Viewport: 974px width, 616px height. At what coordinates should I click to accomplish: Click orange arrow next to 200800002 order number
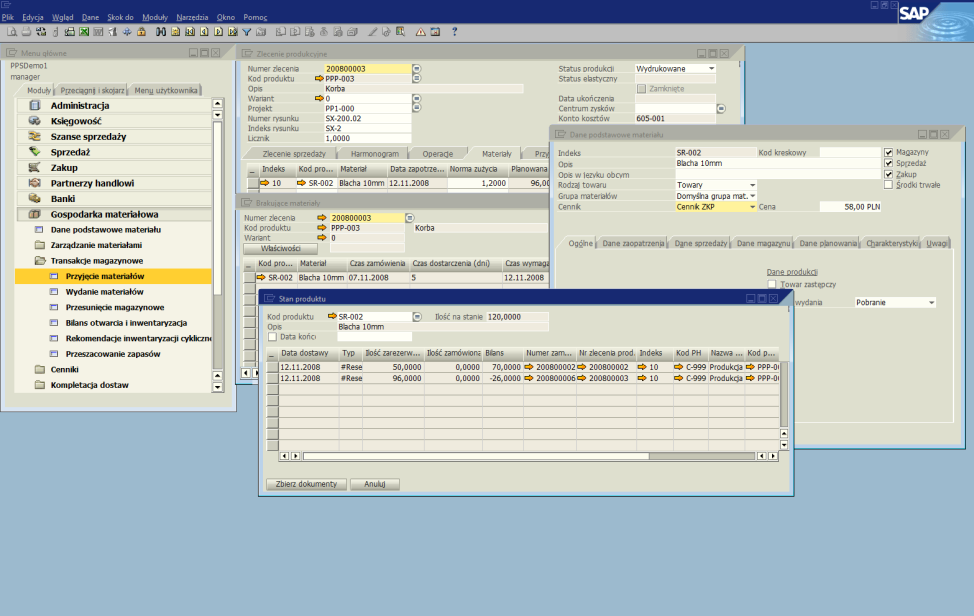[529, 367]
